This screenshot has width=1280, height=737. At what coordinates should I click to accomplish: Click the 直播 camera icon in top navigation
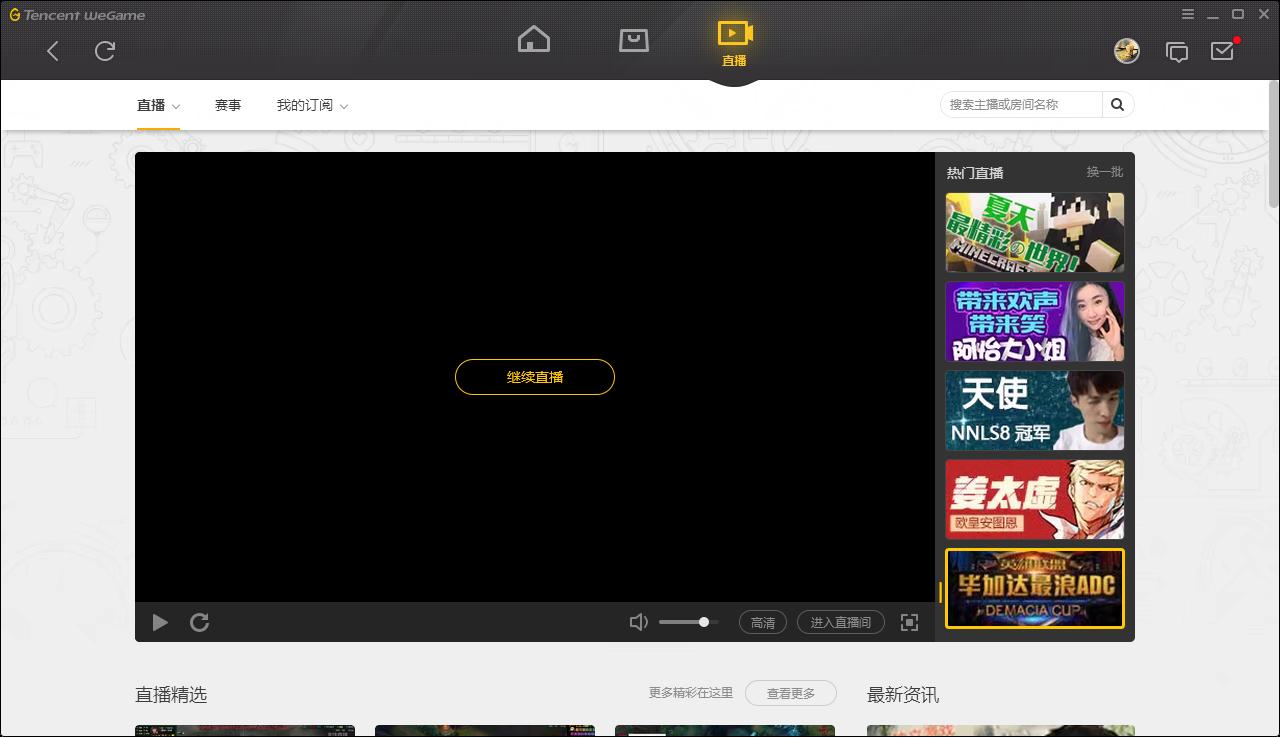tap(735, 33)
